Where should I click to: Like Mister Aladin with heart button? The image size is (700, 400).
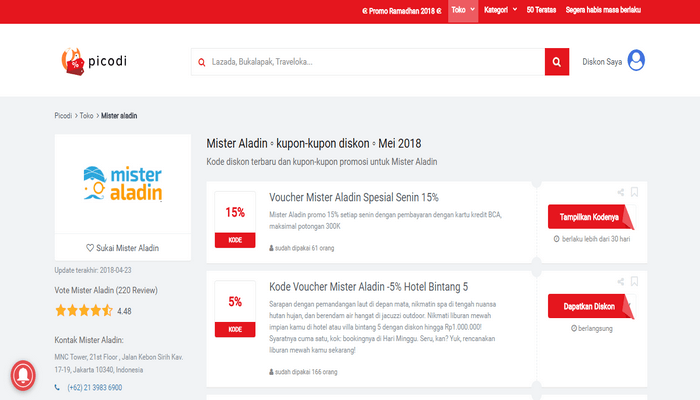tap(122, 248)
